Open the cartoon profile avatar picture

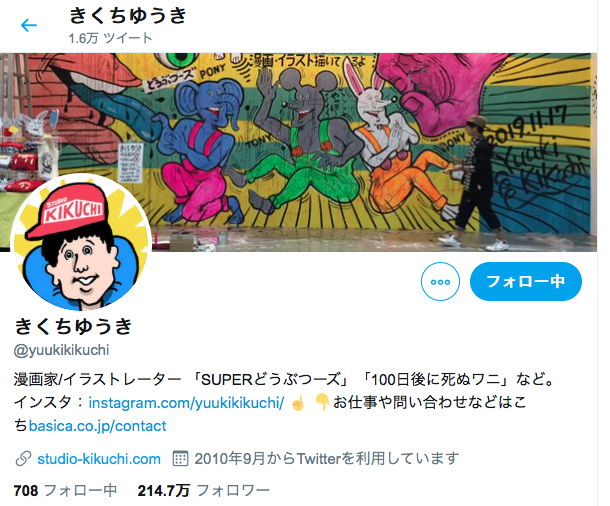point(81,243)
